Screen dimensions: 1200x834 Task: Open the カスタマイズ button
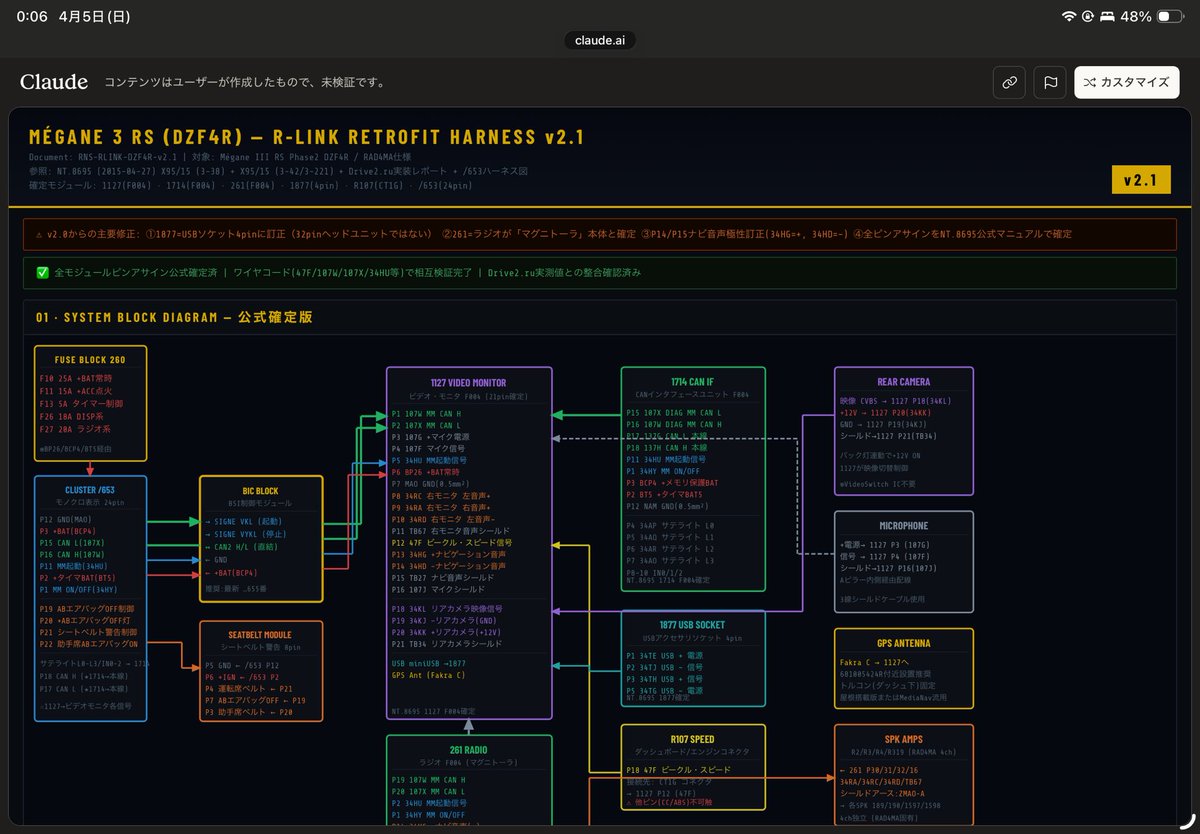tap(1126, 82)
